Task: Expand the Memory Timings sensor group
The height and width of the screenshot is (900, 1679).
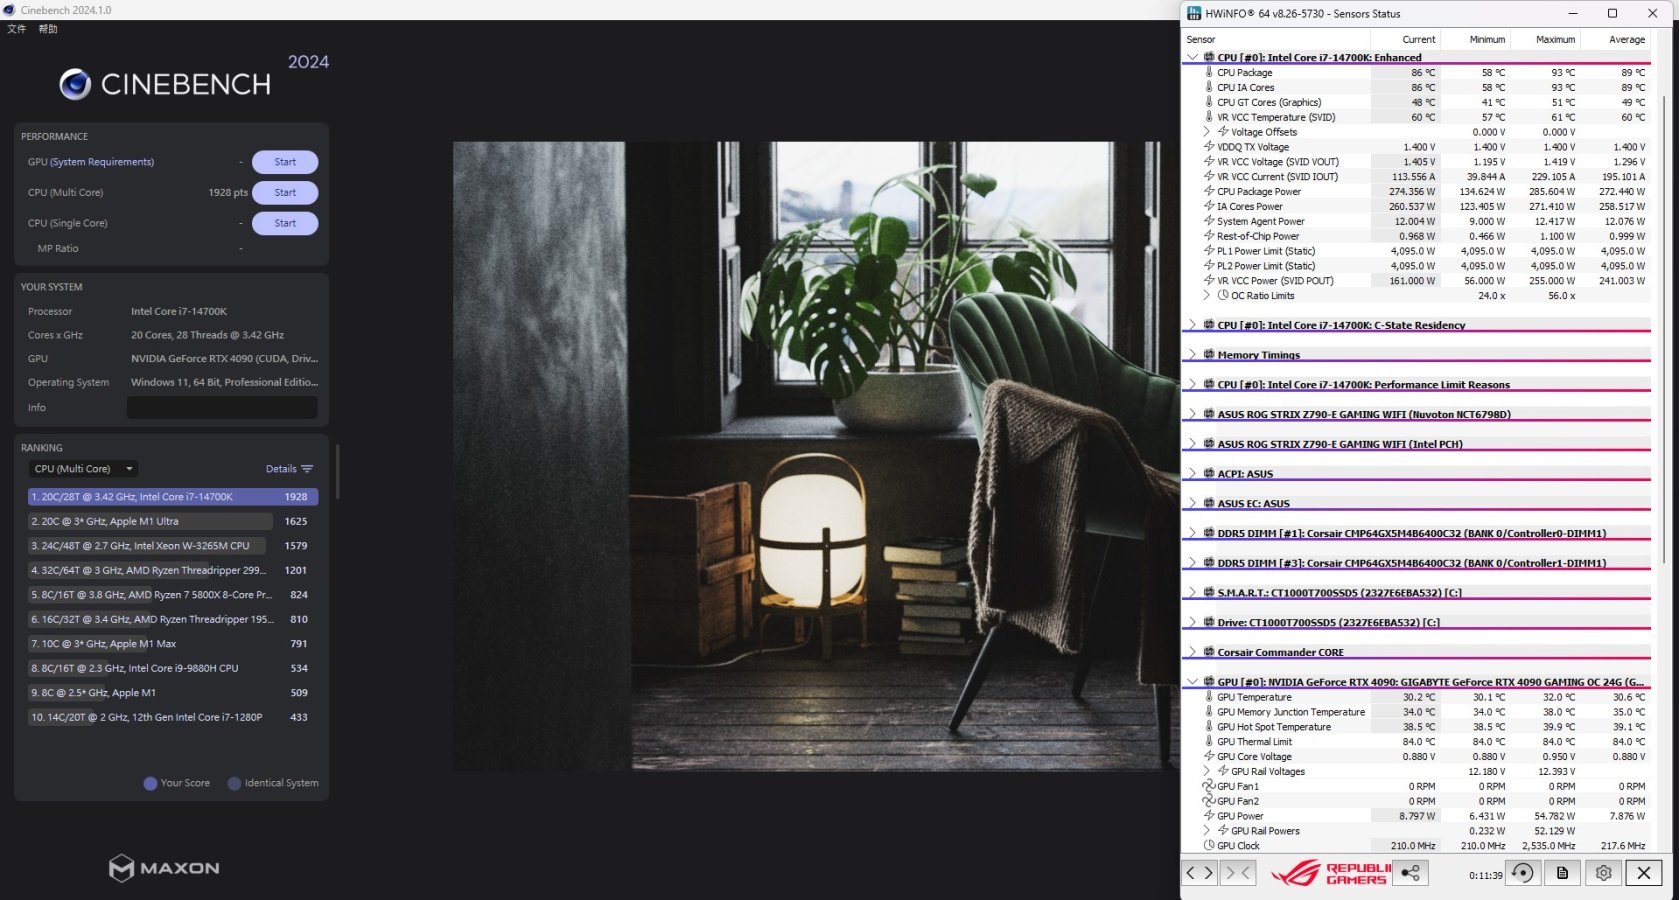Action: coord(1192,355)
